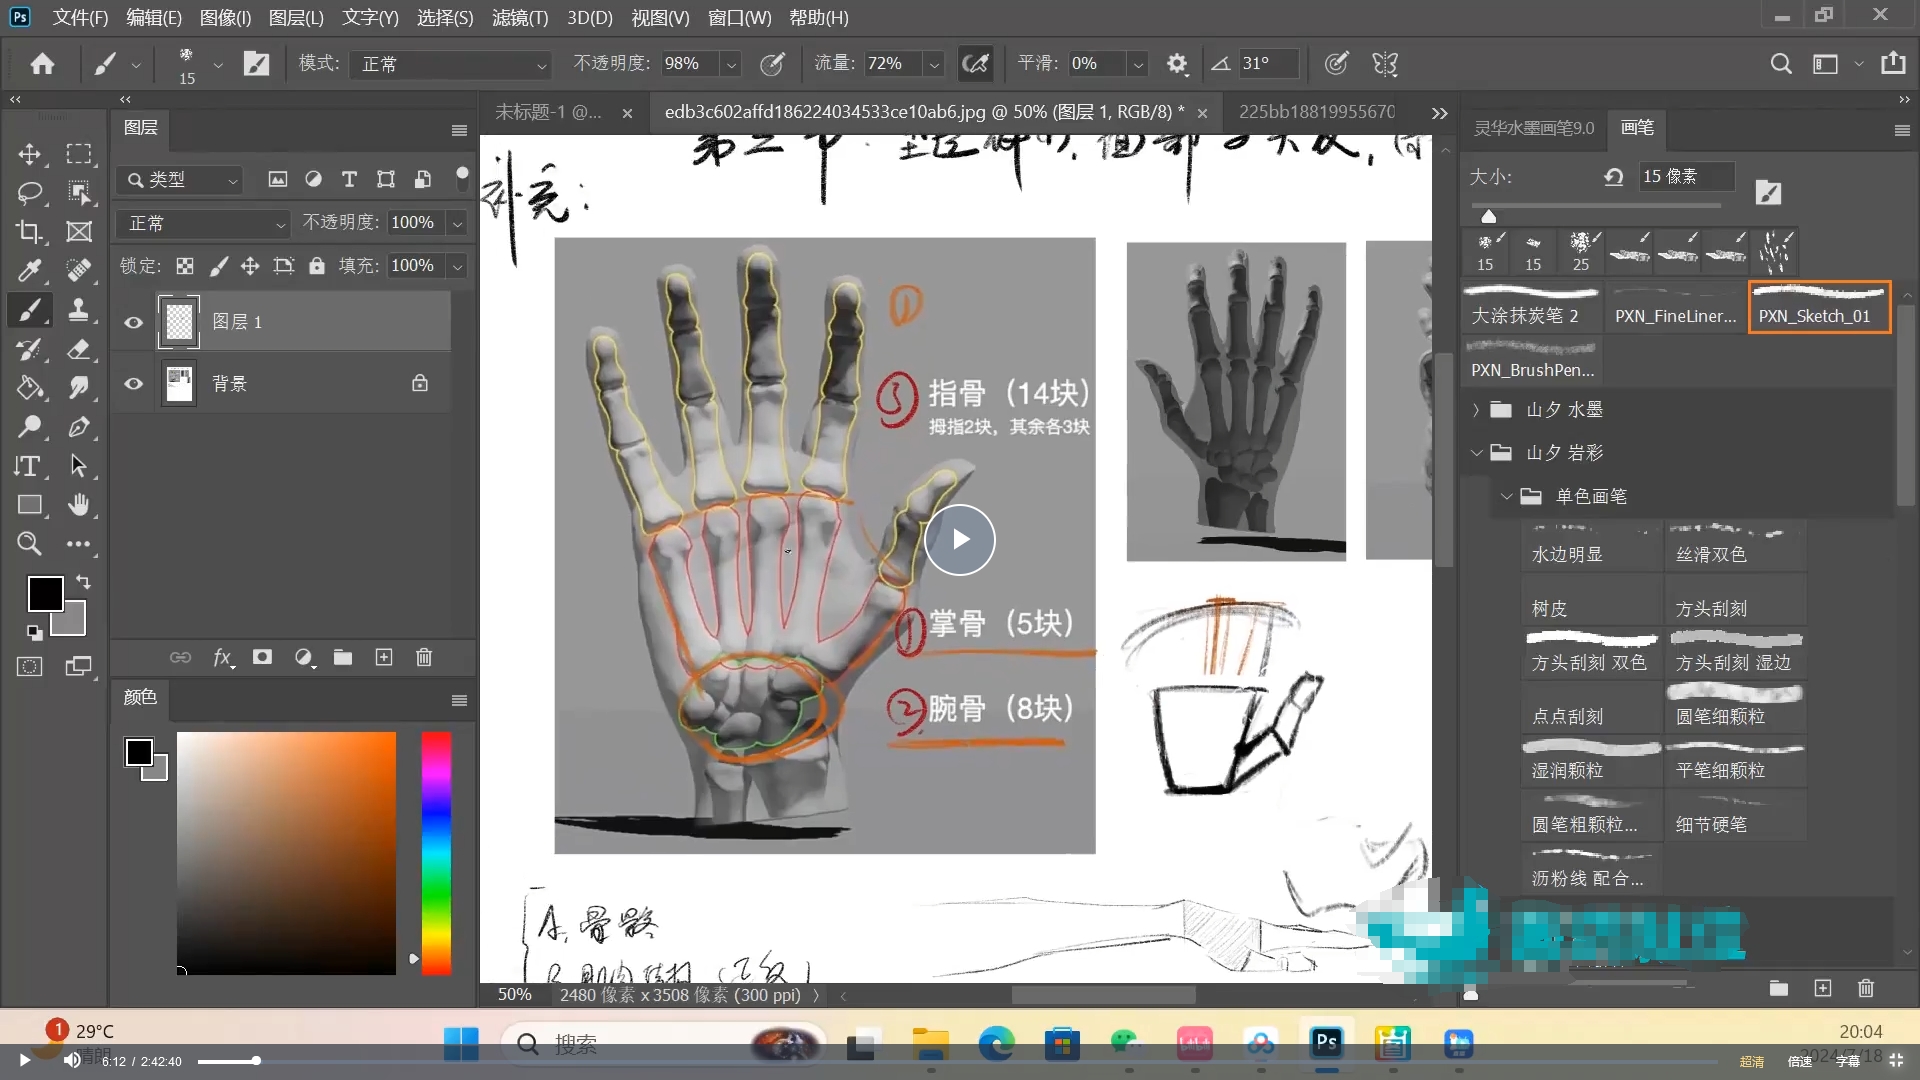Select the Rectangular Marquee tool

79,154
